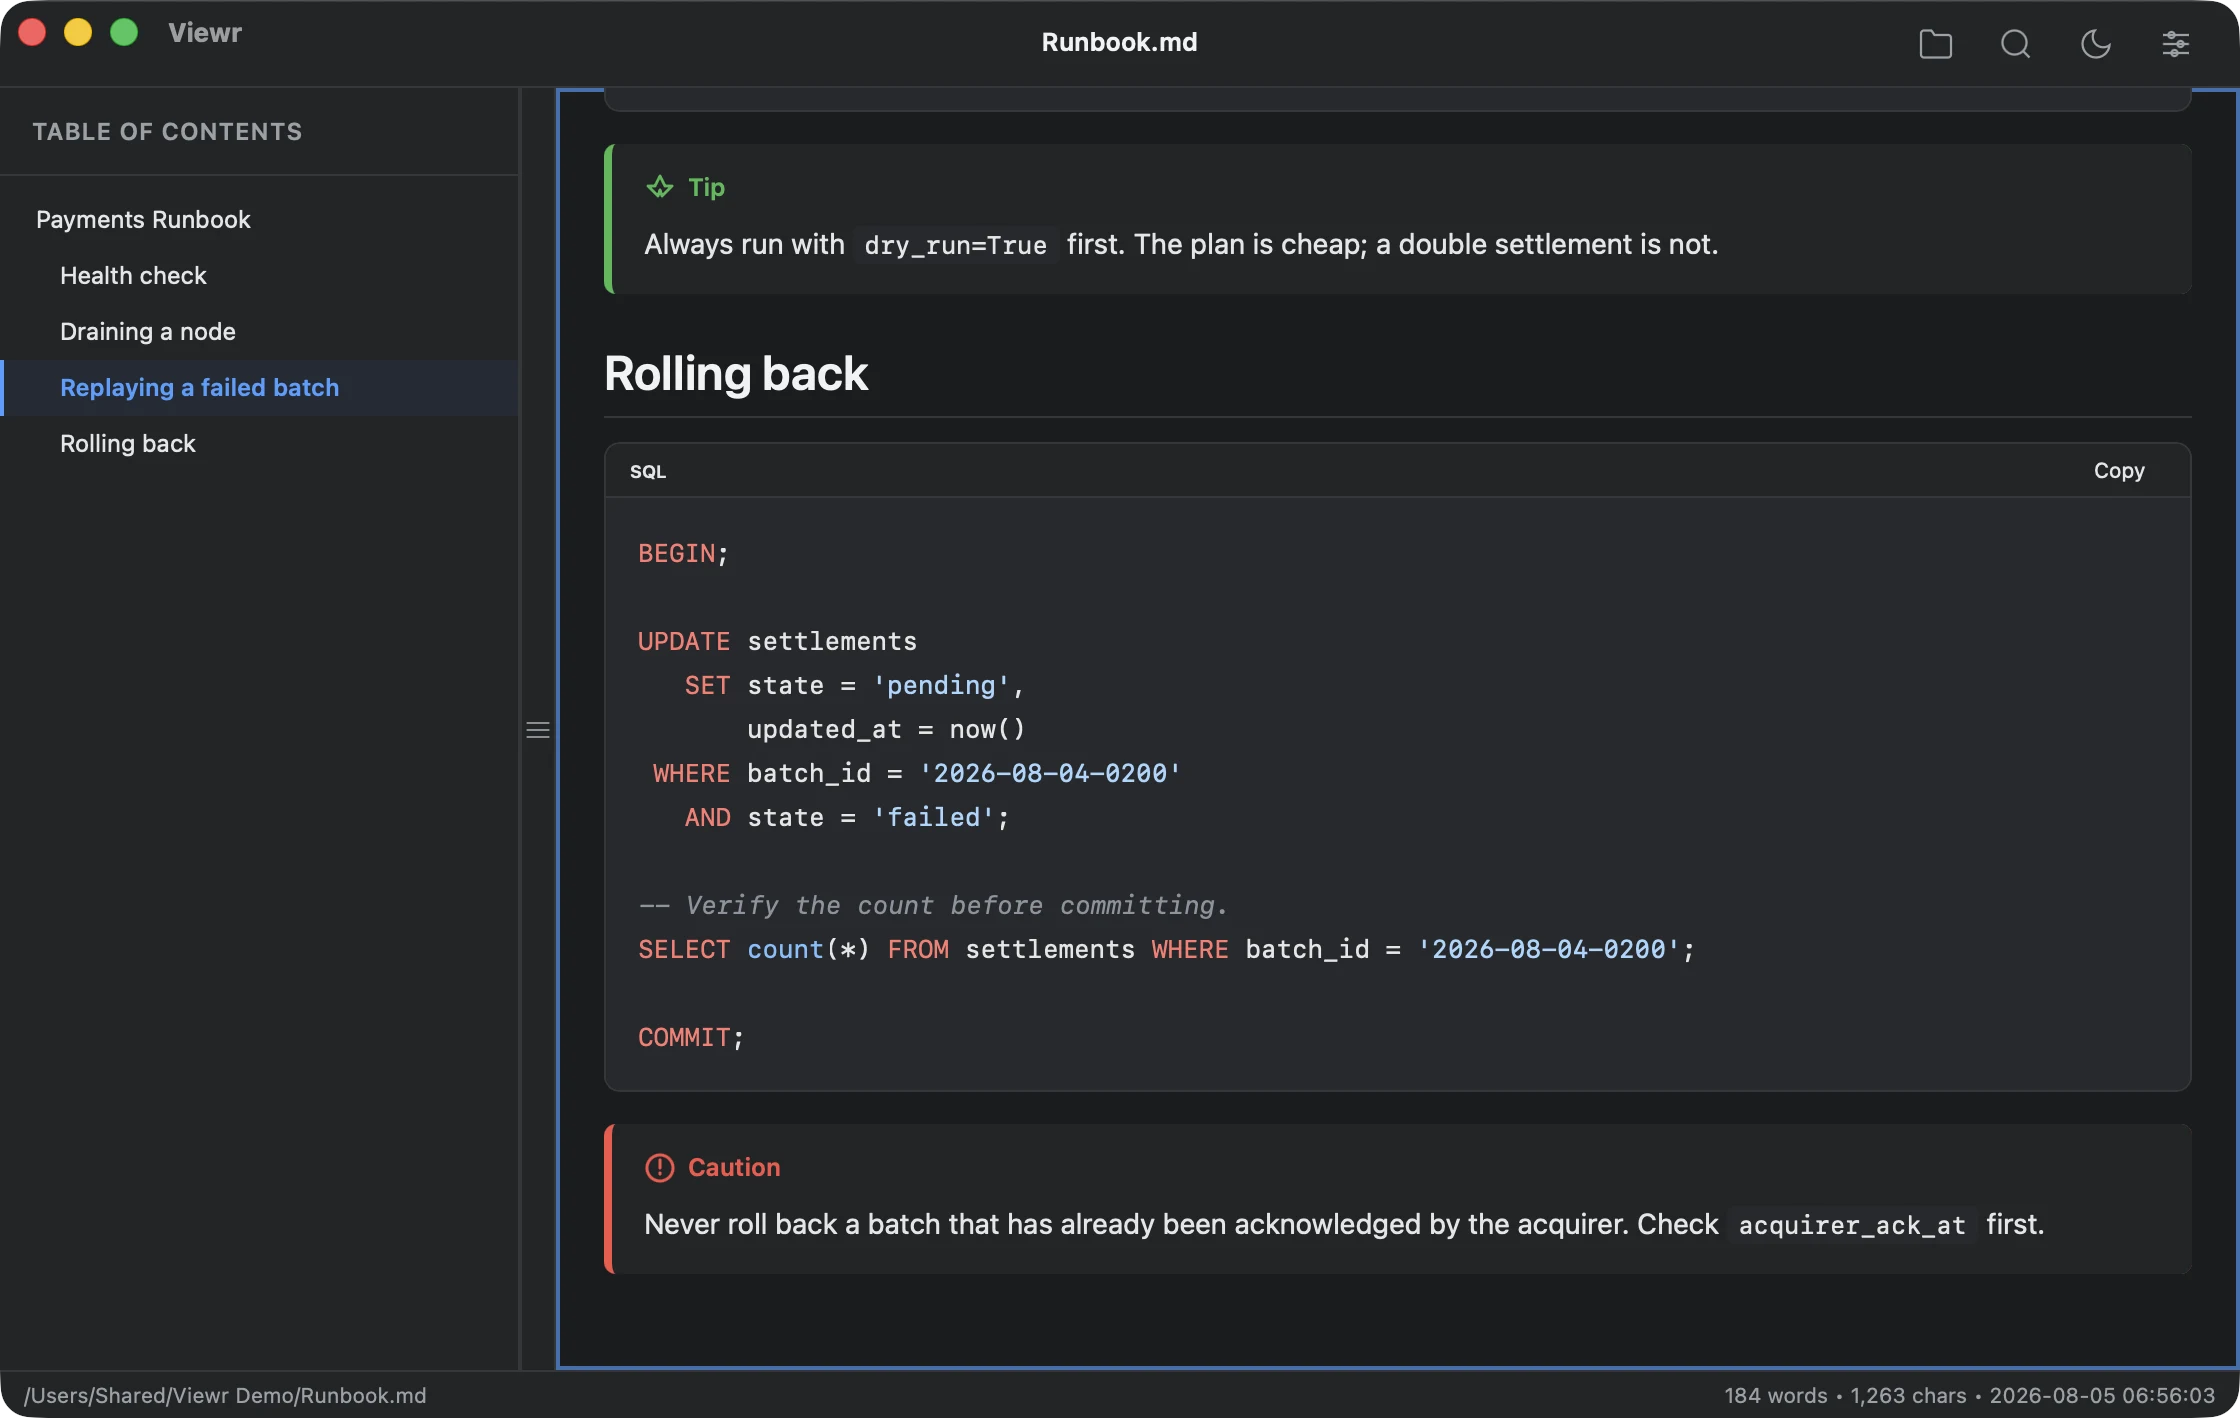Click the dry_run=True inline code
The width and height of the screenshot is (2240, 1418).
tap(955, 245)
